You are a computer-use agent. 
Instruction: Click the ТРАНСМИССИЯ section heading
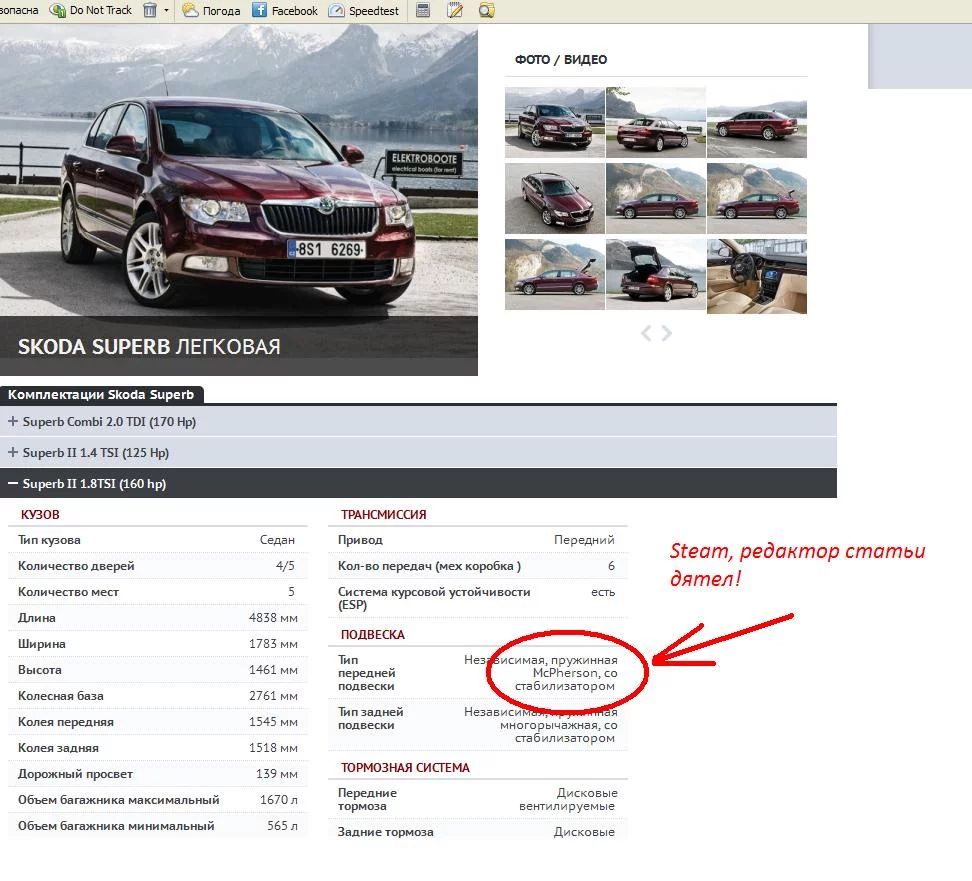pos(384,515)
